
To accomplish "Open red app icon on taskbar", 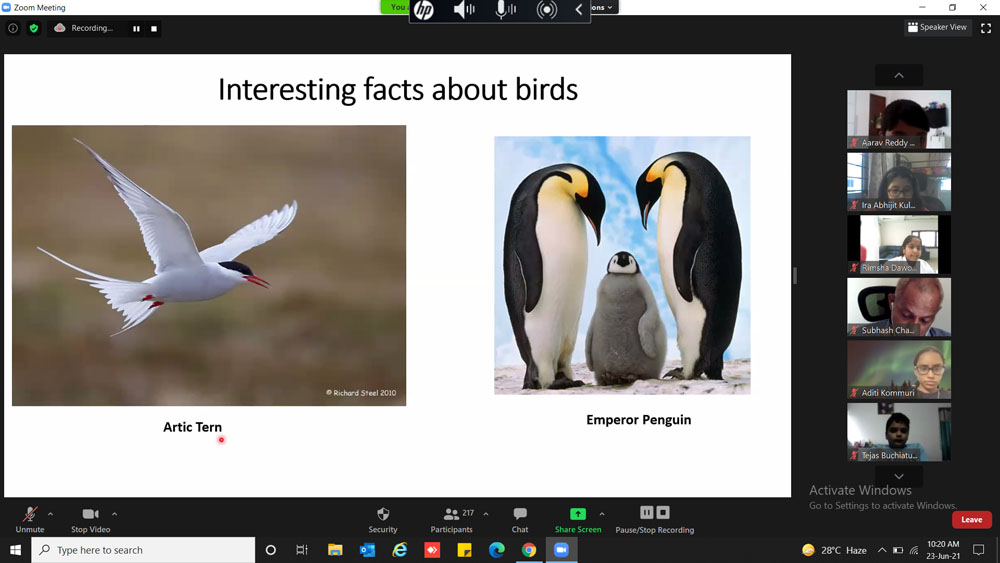I will 432,550.
